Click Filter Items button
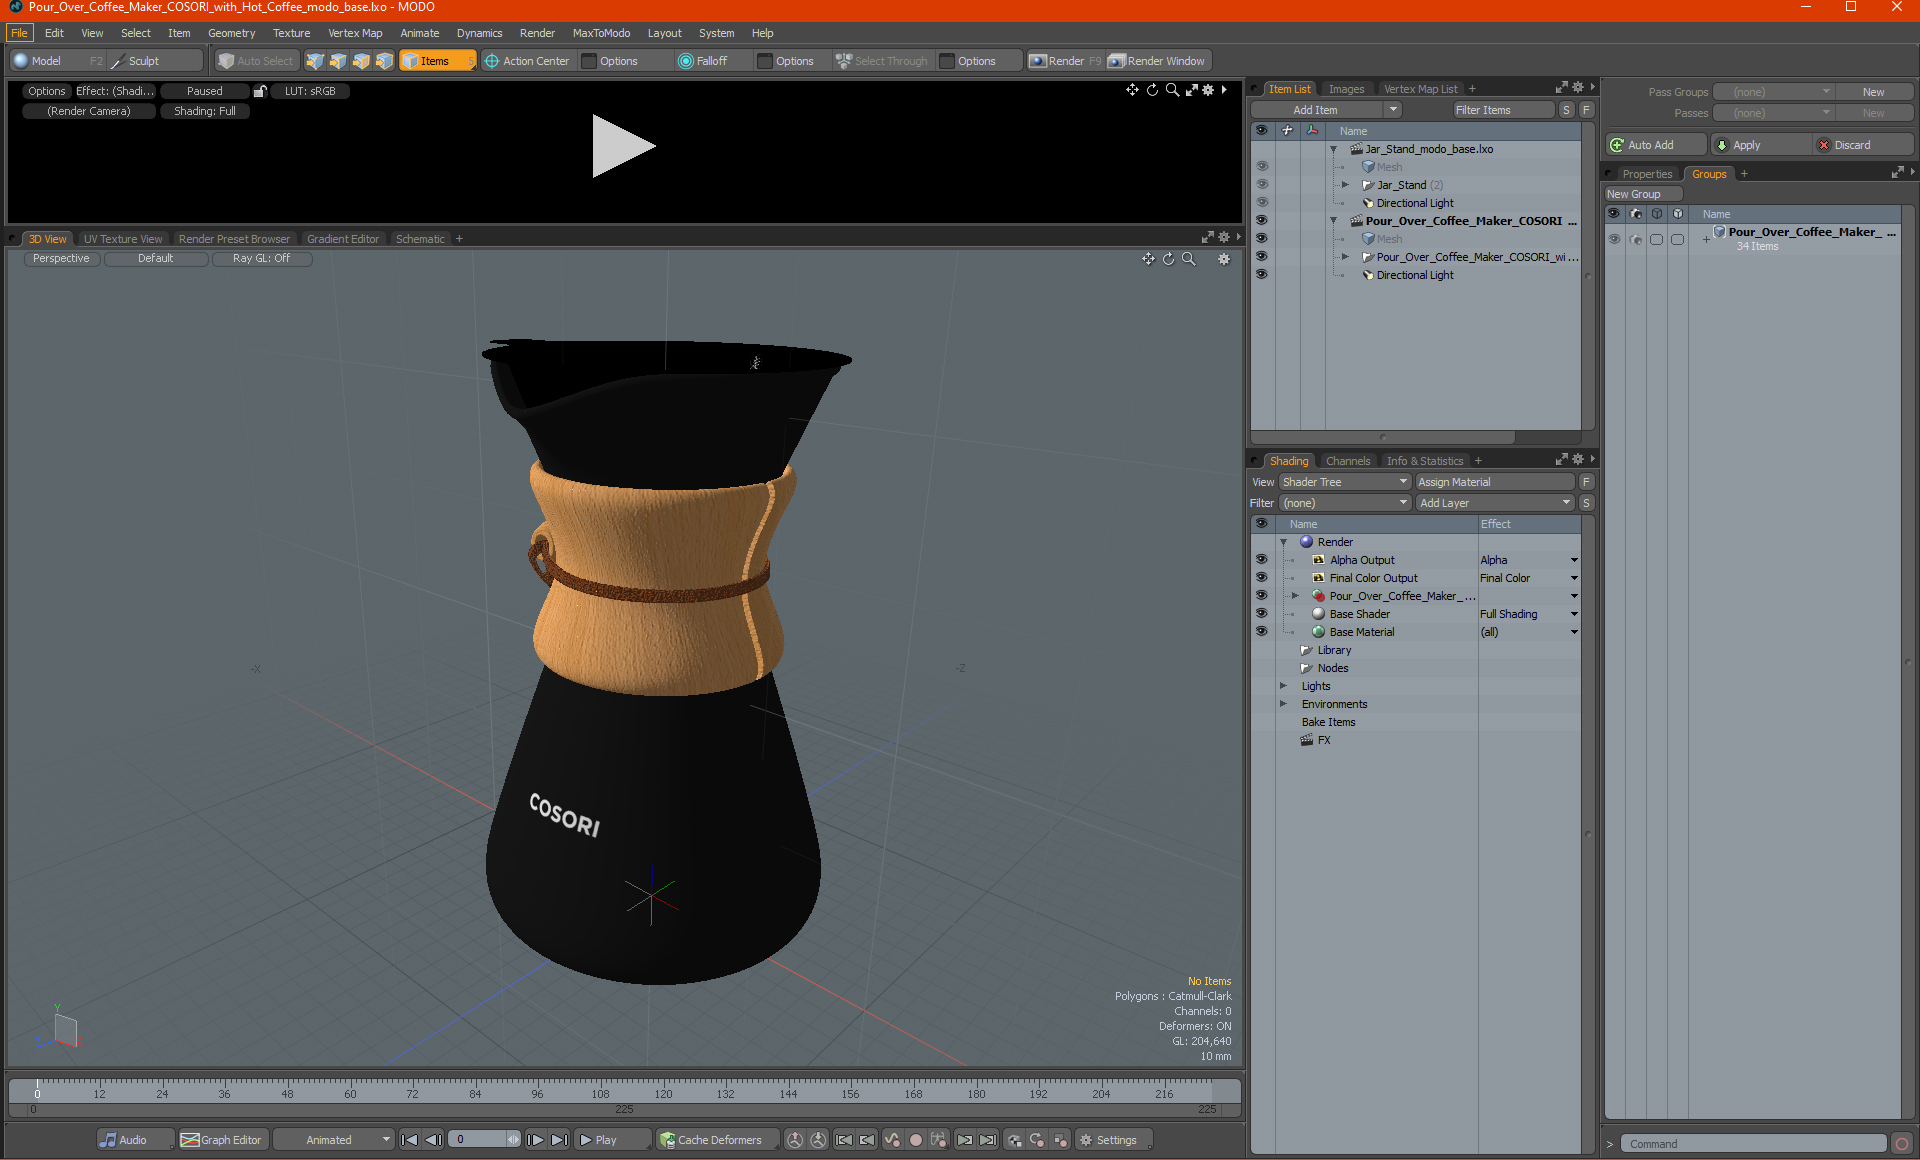This screenshot has height=1160, width=1920. 1503,110
